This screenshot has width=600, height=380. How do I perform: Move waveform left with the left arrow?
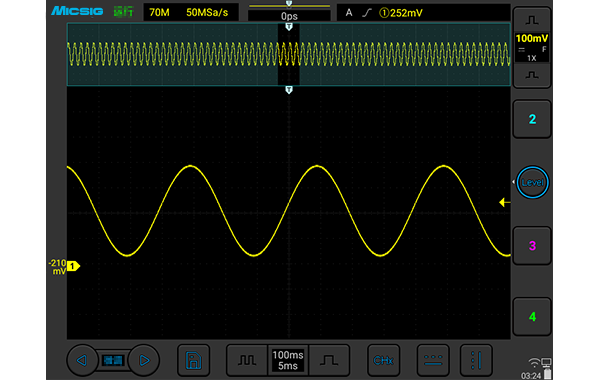[82, 360]
